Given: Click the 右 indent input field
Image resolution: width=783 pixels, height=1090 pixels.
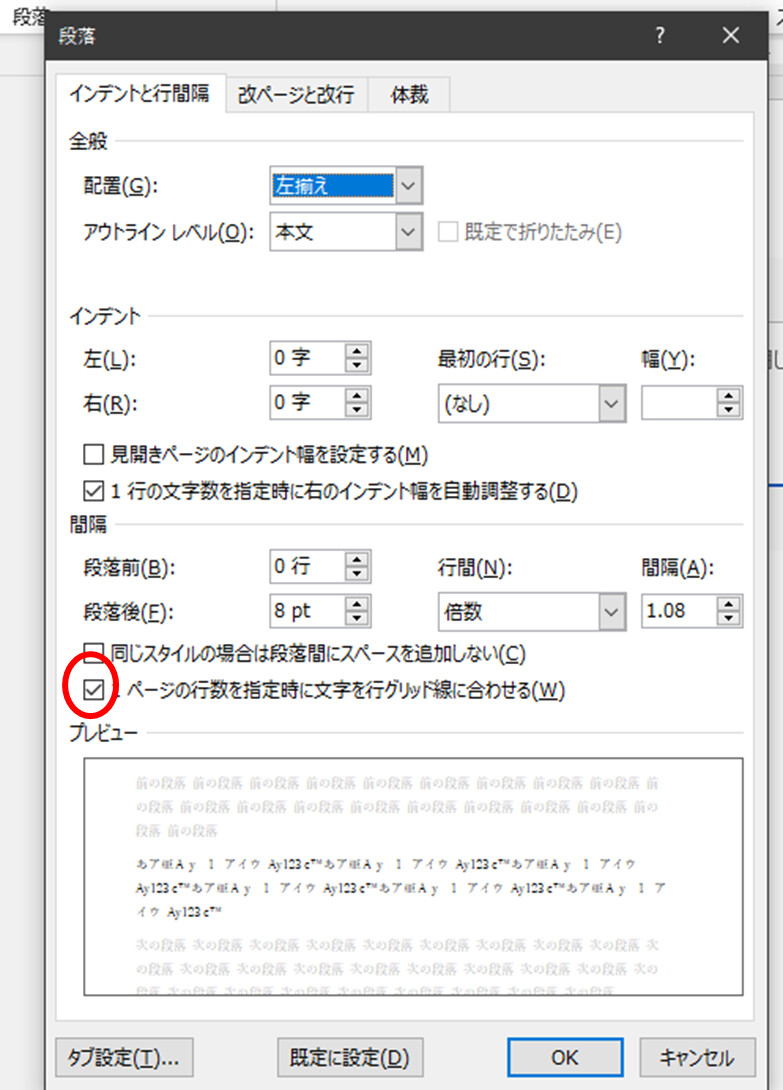Looking at the screenshot, I should 308,403.
